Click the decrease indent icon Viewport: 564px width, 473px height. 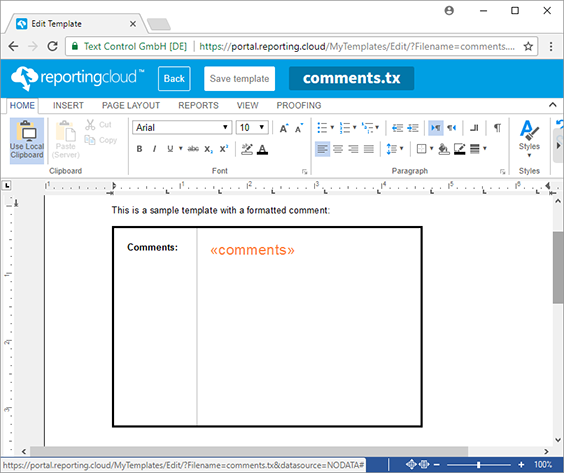click(397, 128)
